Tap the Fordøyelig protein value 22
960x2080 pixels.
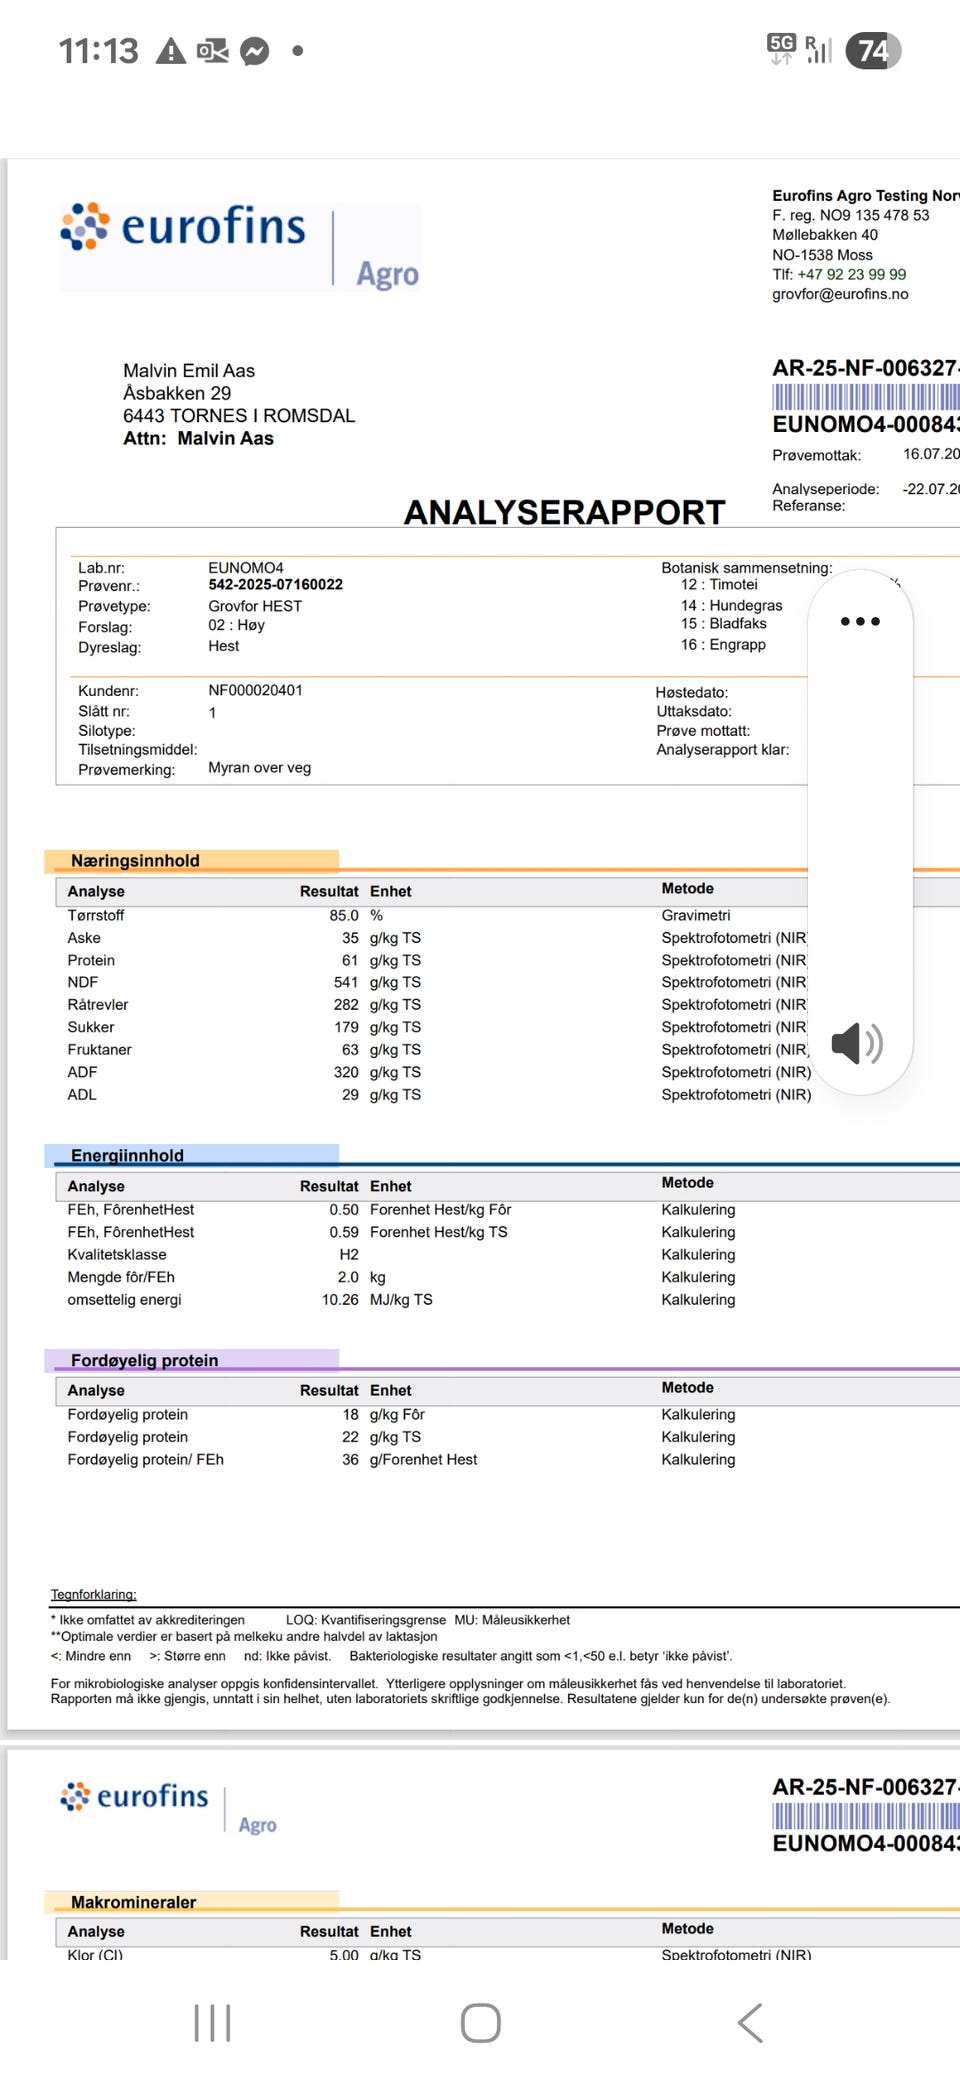350,1437
